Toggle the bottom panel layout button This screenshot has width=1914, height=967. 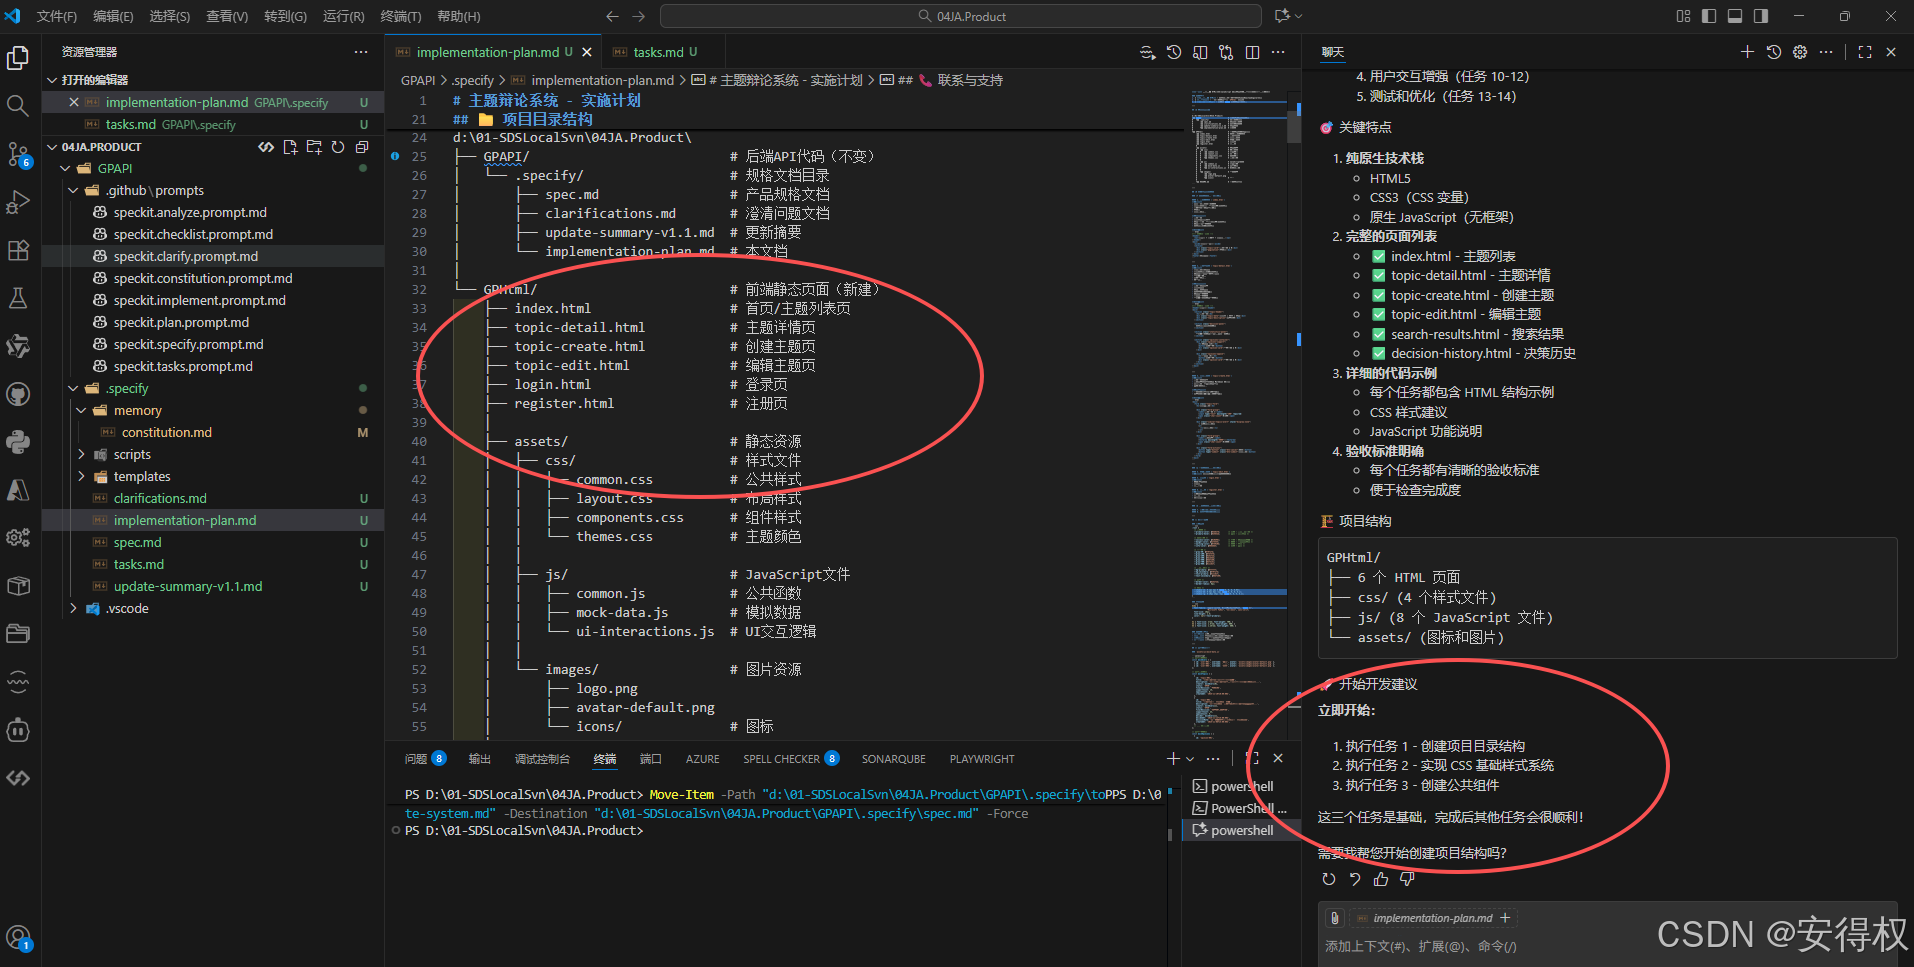pos(1735,16)
